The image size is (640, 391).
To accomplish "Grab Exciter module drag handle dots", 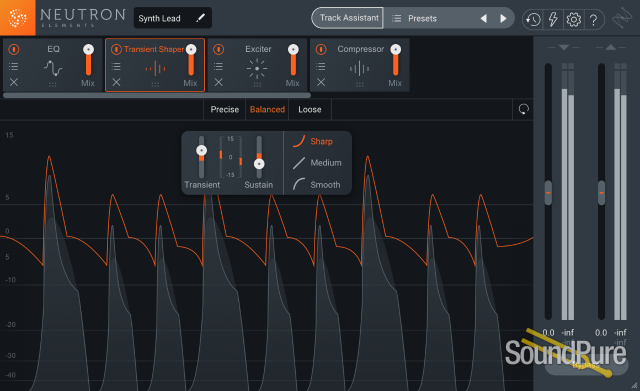I will (x=257, y=84).
